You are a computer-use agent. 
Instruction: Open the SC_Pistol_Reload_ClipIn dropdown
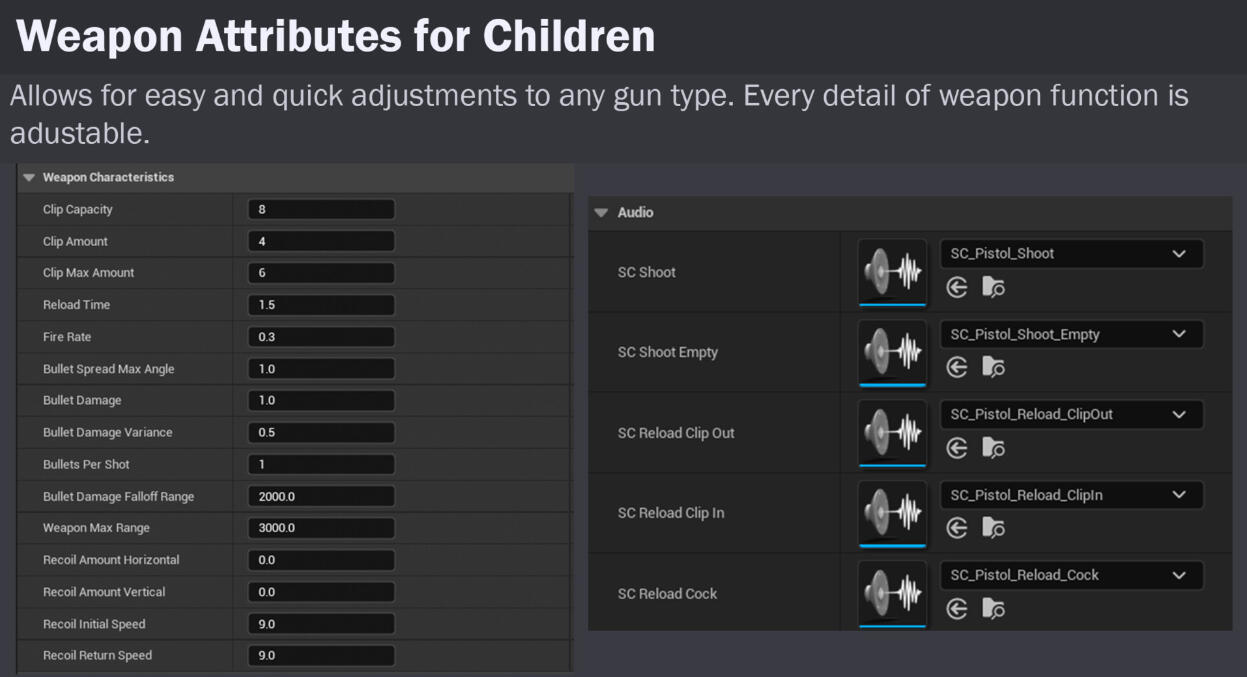(x=1071, y=495)
